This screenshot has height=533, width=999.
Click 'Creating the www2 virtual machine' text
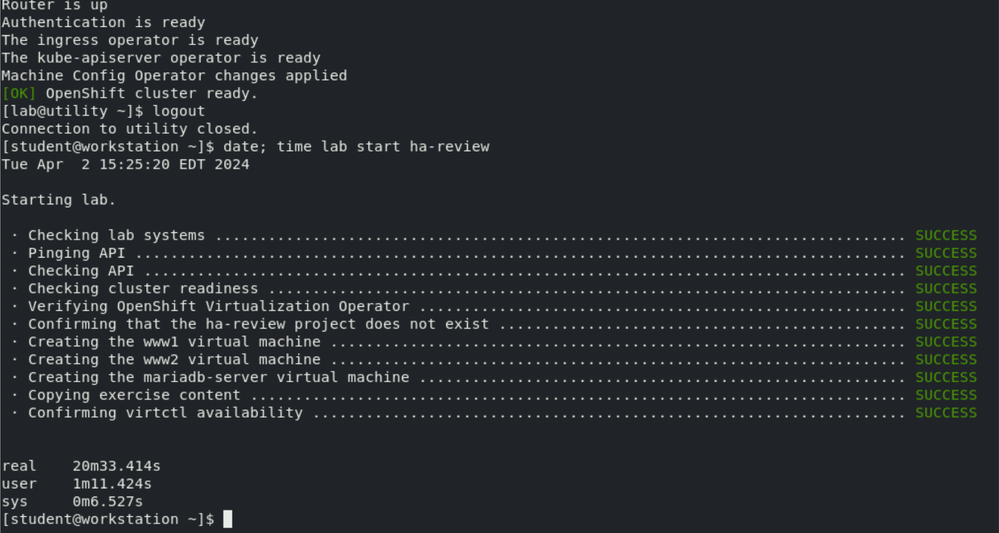(x=174, y=359)
